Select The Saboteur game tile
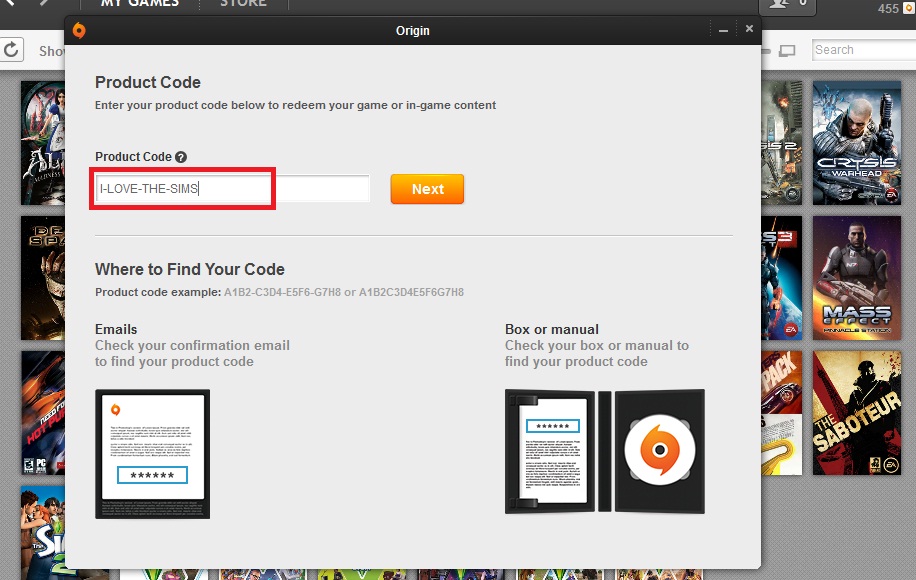This screenshot has width=916, height=580. tap(856, 413)
